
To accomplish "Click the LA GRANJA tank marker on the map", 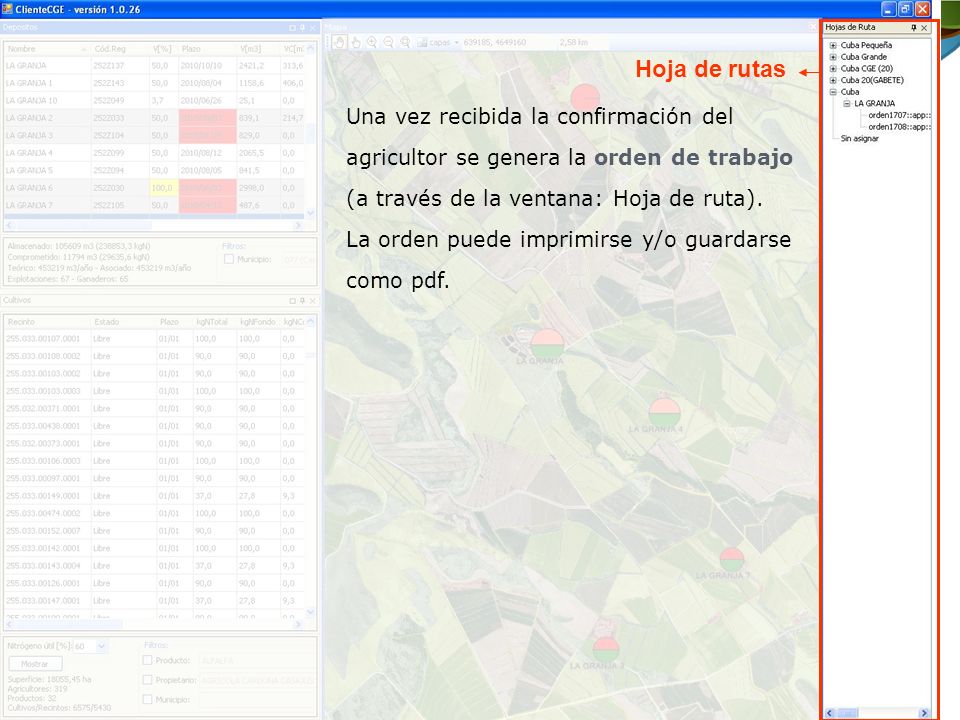I will (547, 344).
